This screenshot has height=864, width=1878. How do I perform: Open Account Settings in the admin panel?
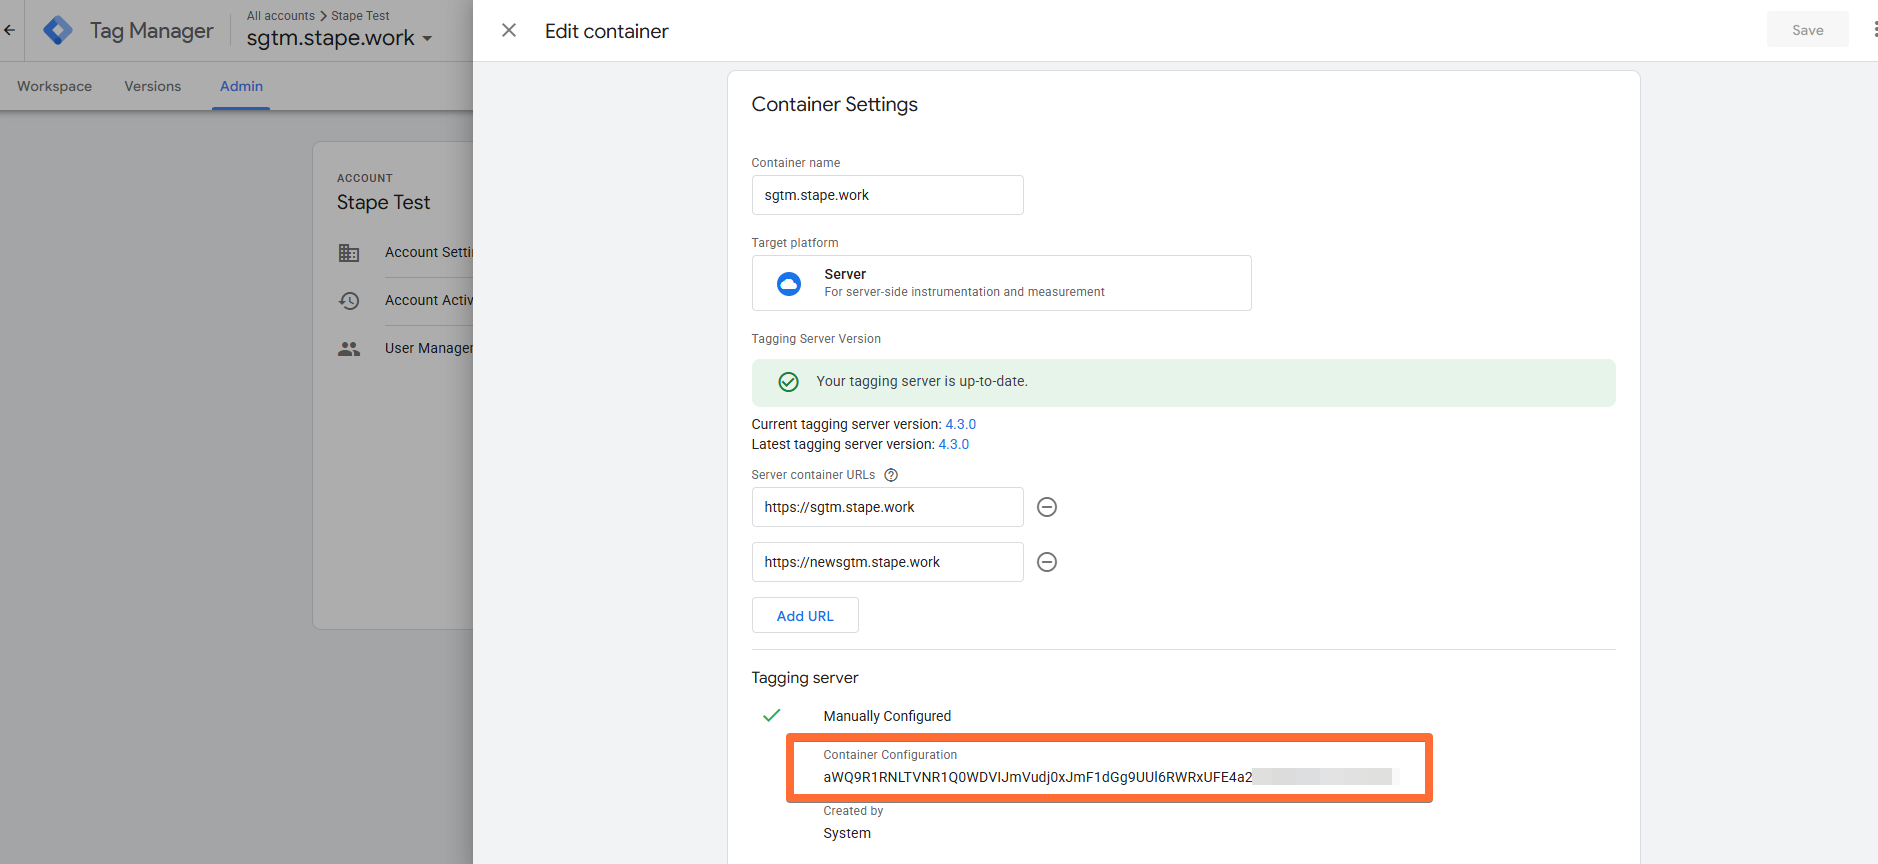[428, 252]
